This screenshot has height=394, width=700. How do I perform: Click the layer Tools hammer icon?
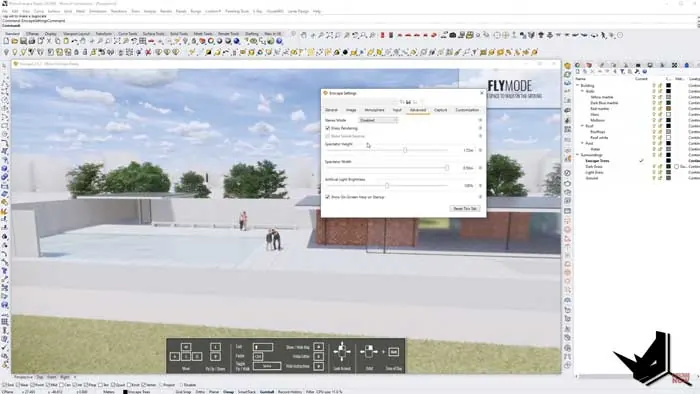point(637,71)
